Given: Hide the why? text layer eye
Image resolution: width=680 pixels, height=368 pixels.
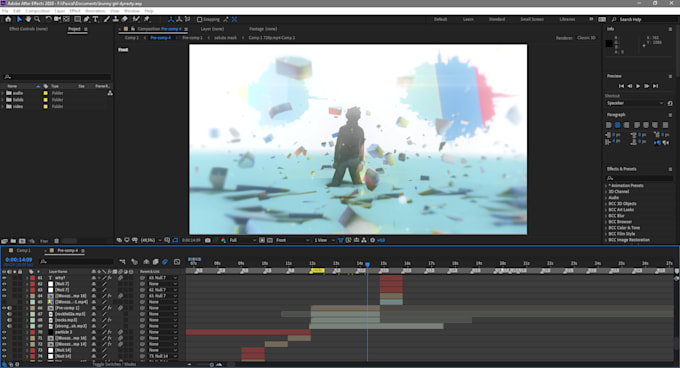Looking at the screenshot, I should (x=4, y=278).
